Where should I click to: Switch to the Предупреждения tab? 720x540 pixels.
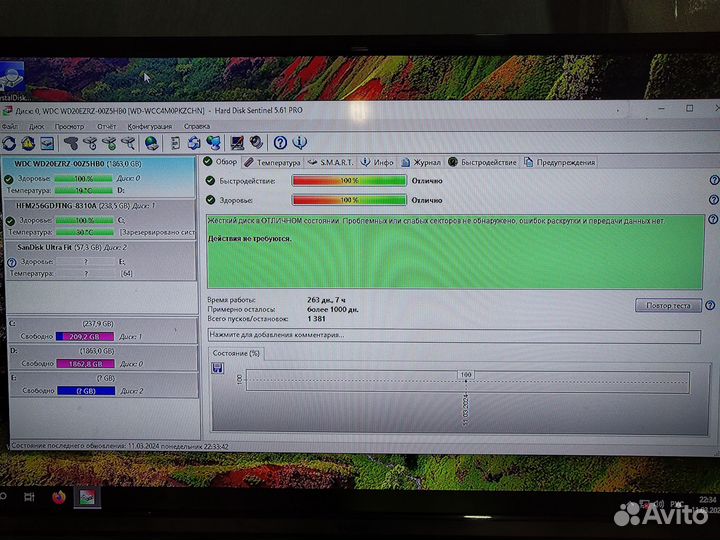click(x=559, y=163)
